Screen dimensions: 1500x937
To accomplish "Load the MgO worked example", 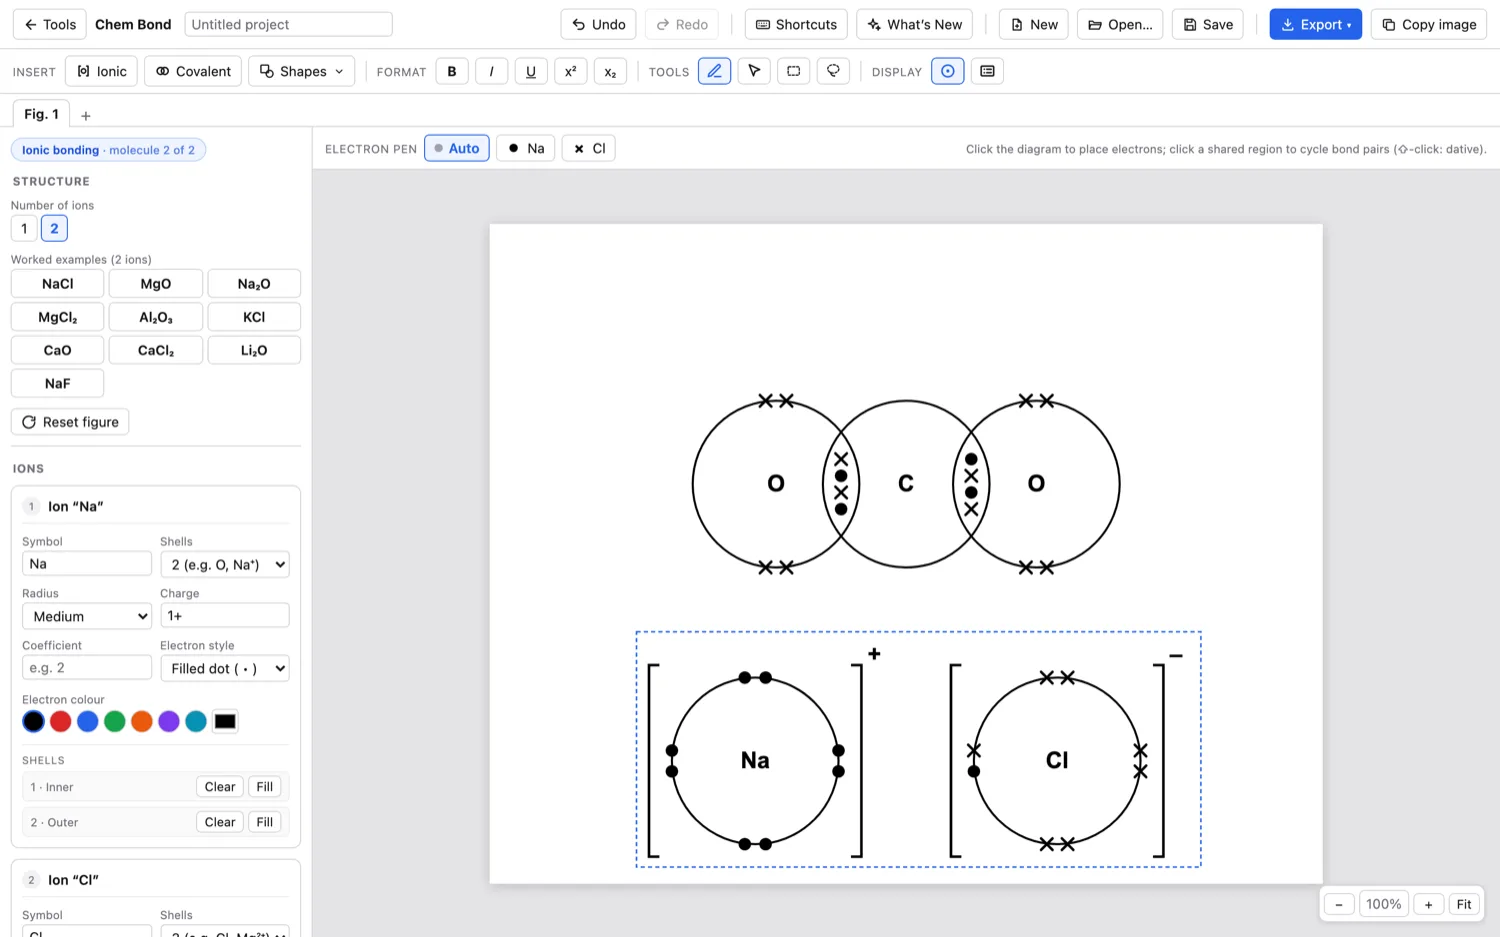I will pyautogui.click(x=156, y=284).
